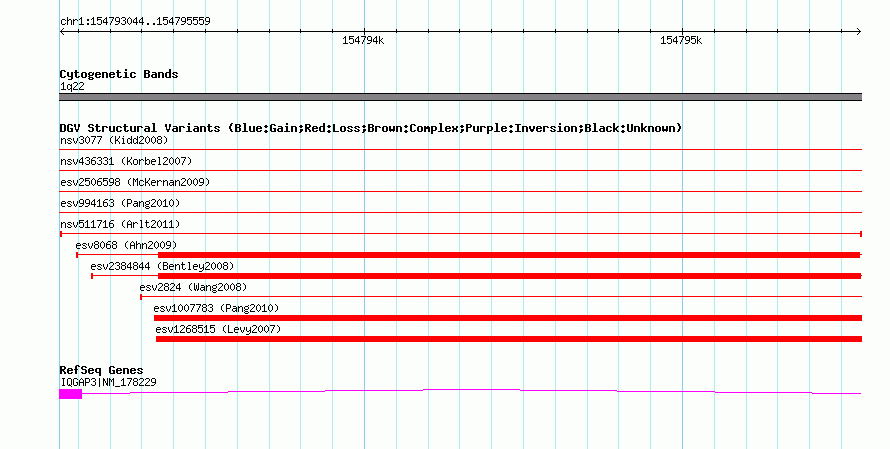Click the thick red bar of esv2384844
890x449 pixels.
pos(509,276)
